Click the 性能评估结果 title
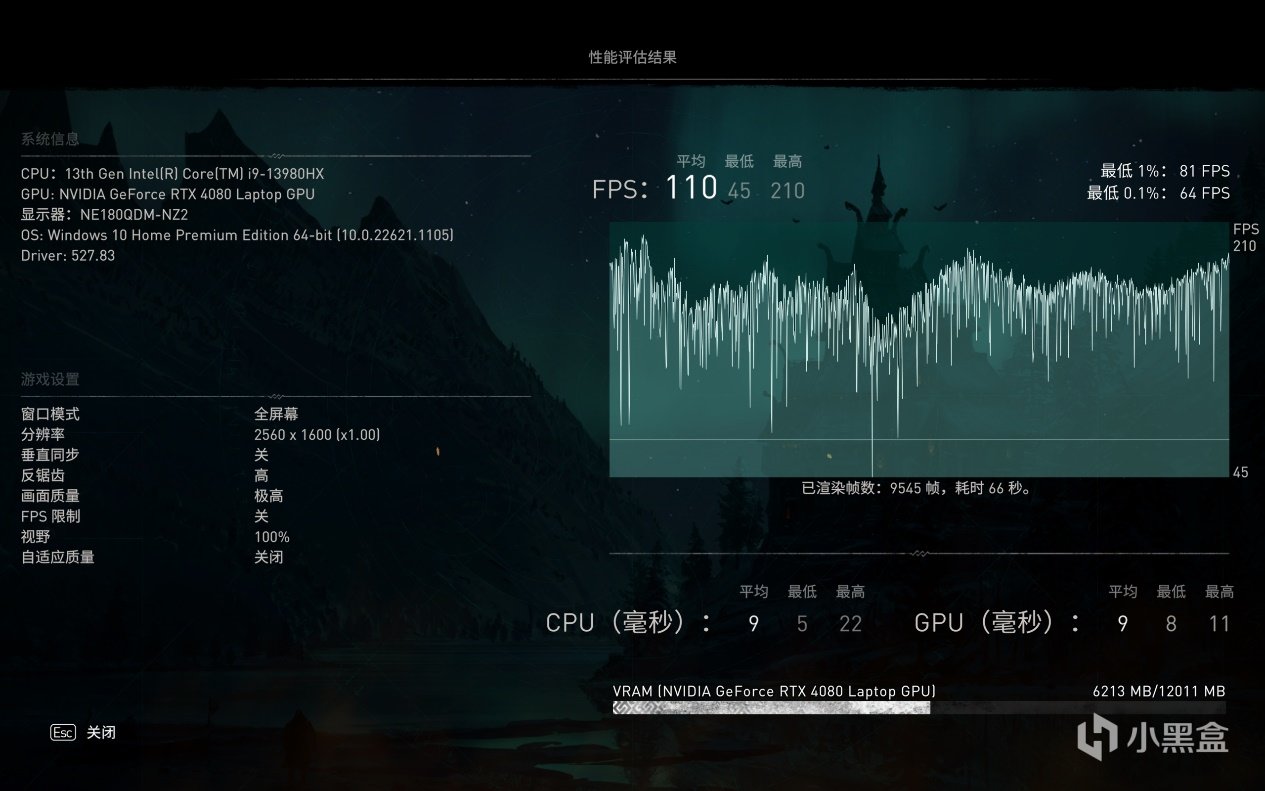1265x791 pixels. point(632,57)
